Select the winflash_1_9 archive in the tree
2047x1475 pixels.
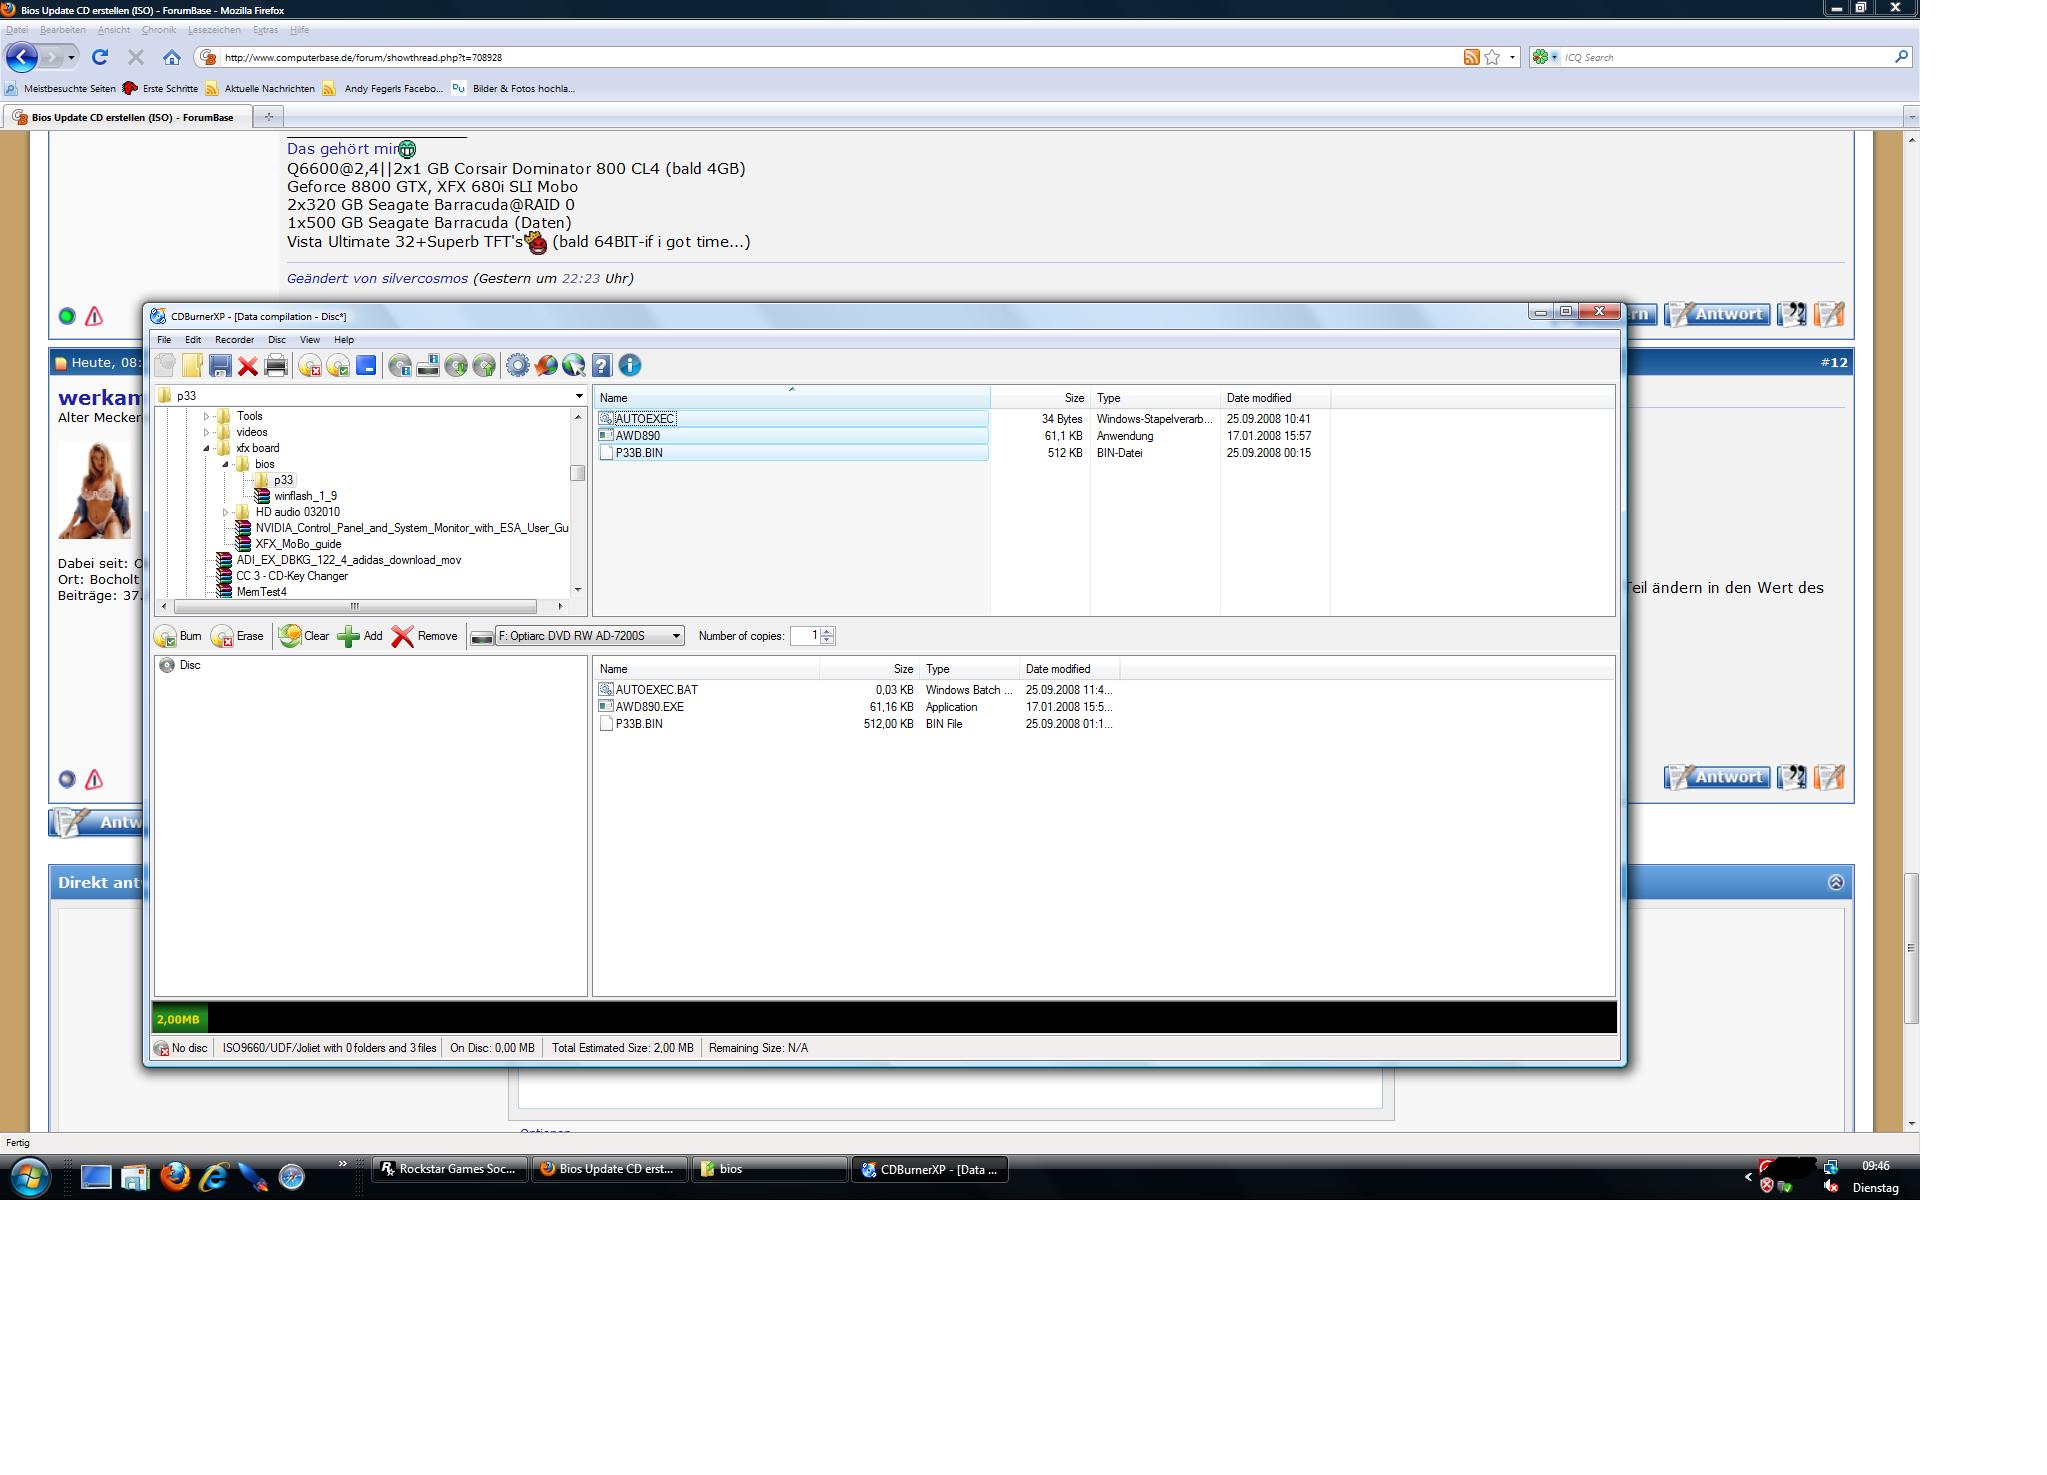tap(305, 496)
